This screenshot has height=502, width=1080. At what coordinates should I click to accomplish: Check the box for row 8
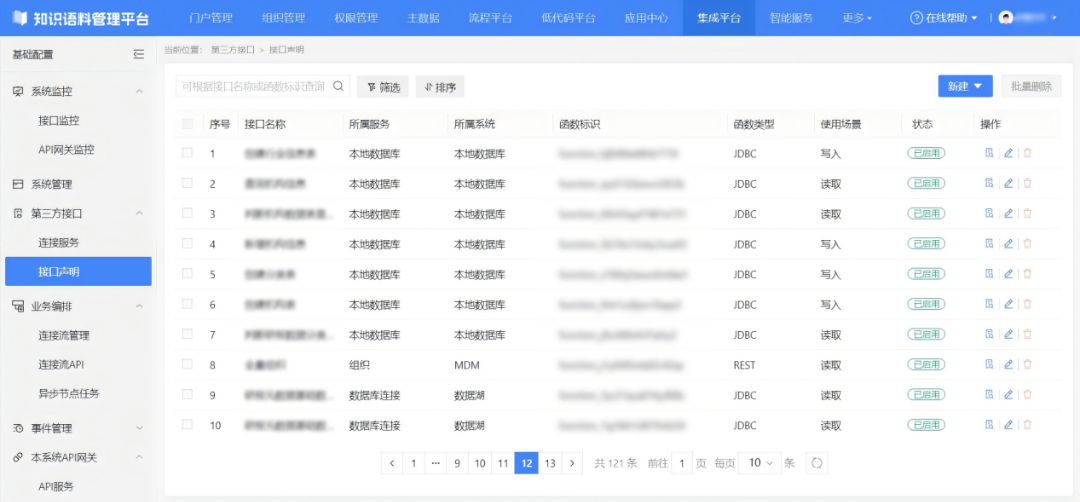[187, 364]
